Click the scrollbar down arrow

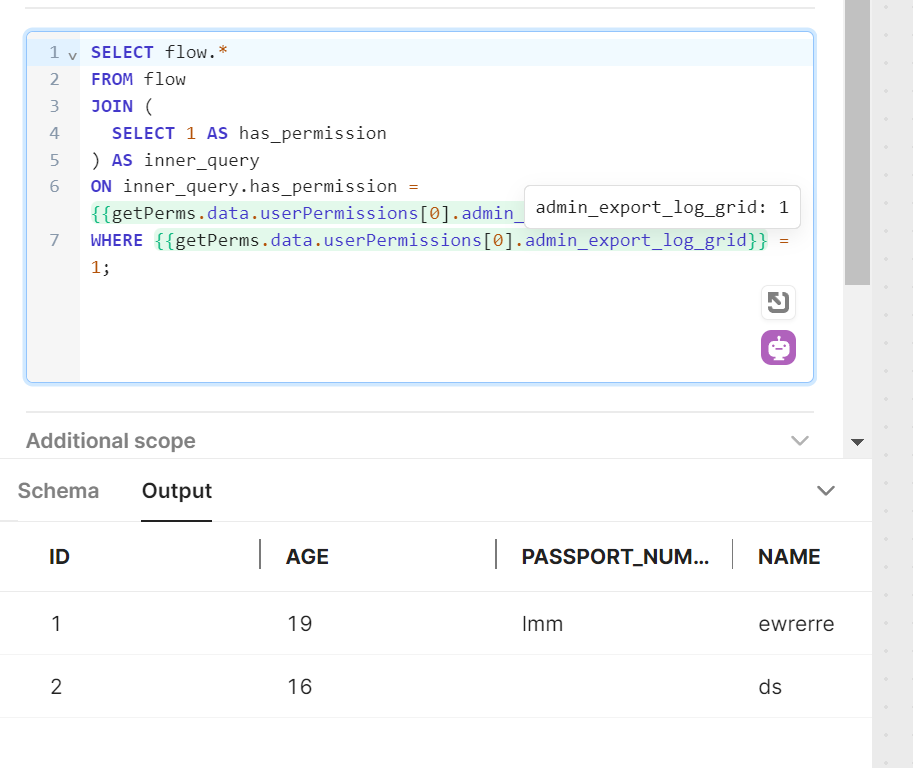coord(857,442)
